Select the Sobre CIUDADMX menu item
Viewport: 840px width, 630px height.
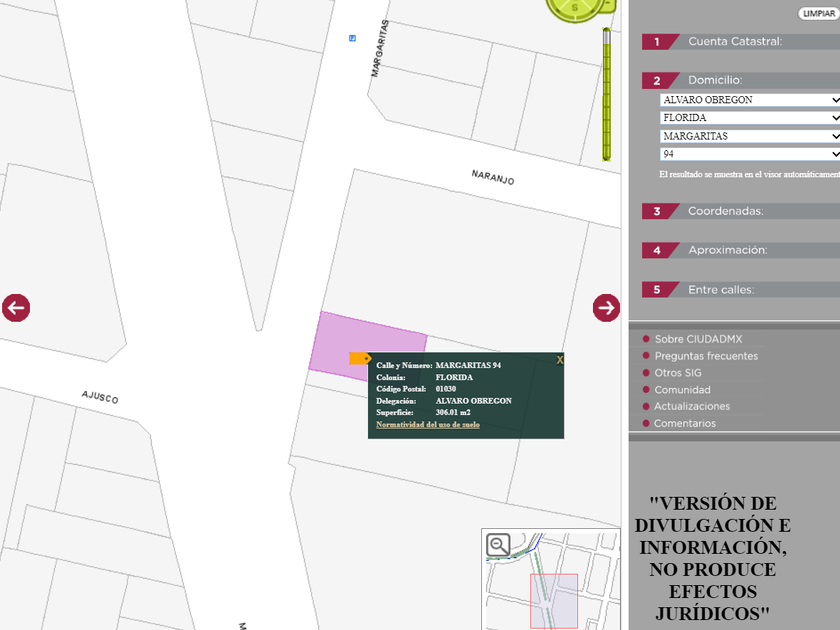tap(698, 339)
